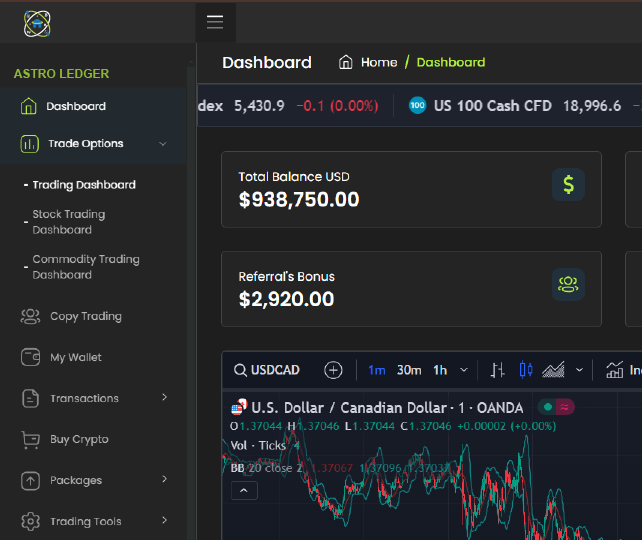642x540 pixels.
Task: Select the bar chart style icon
Action: pyautogui.click(x=497, y=370)
